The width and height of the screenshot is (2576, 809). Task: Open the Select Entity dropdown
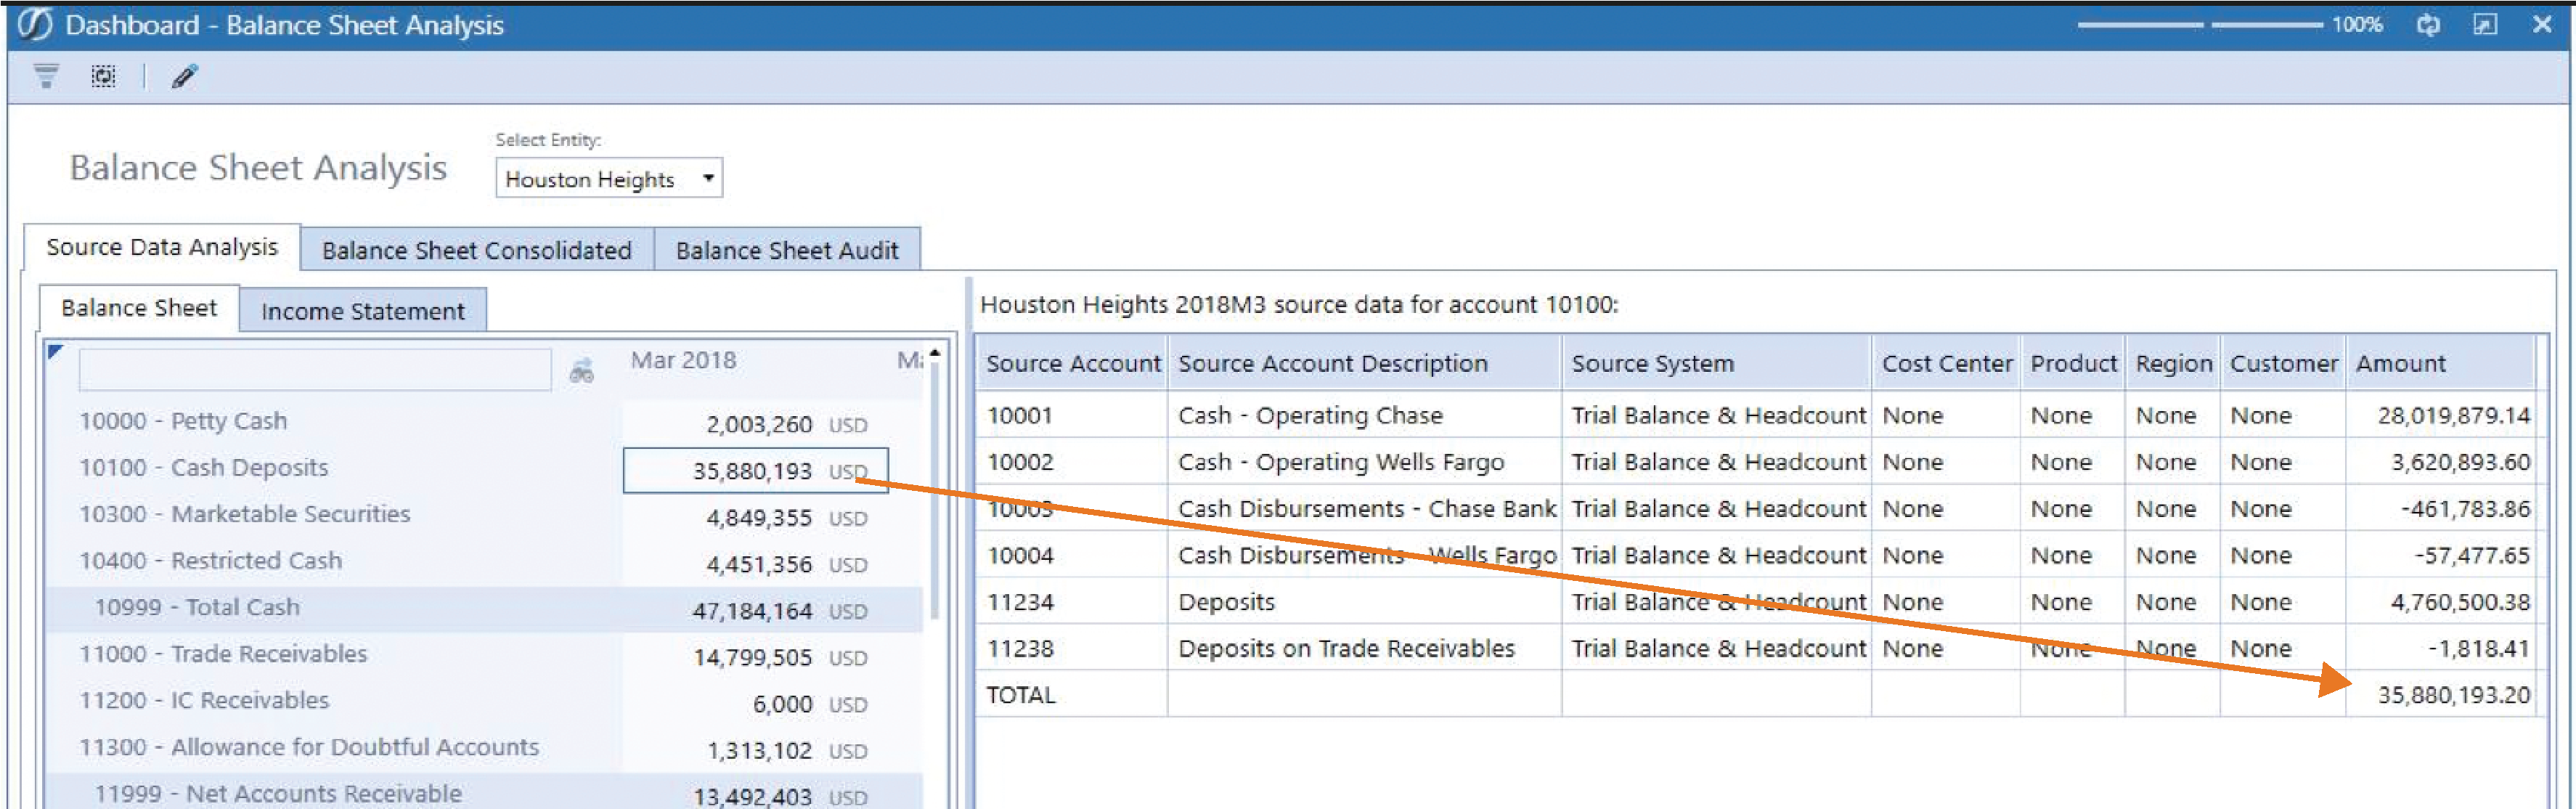[608, 179]
